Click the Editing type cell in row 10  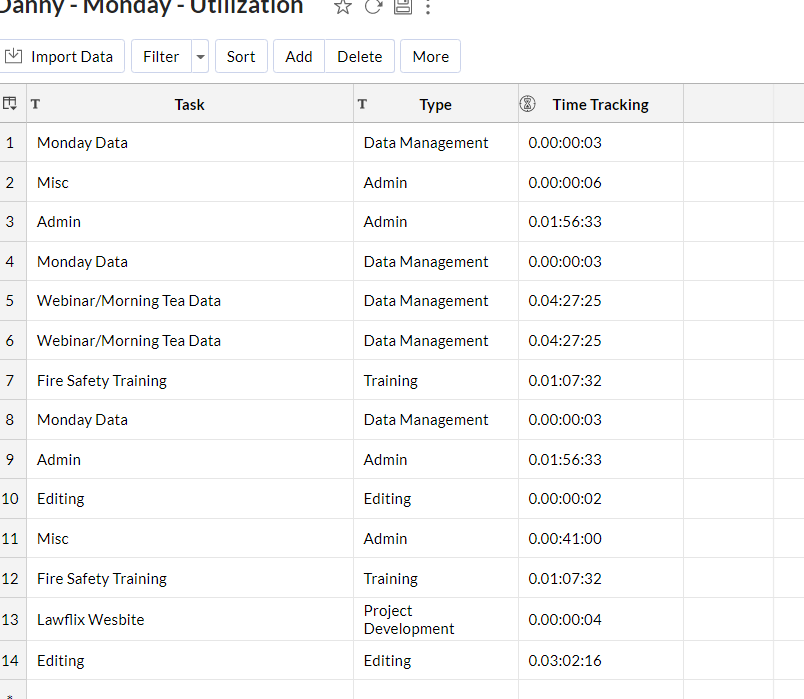tap(436, 498)
